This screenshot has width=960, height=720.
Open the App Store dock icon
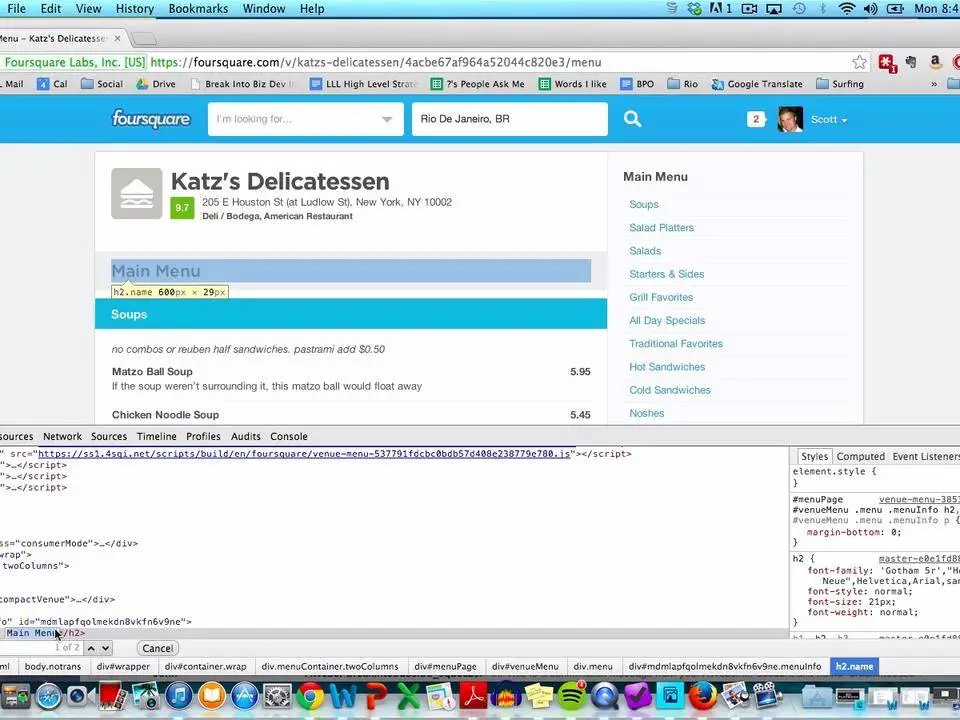pyautogui.click(x=244, y=697)
